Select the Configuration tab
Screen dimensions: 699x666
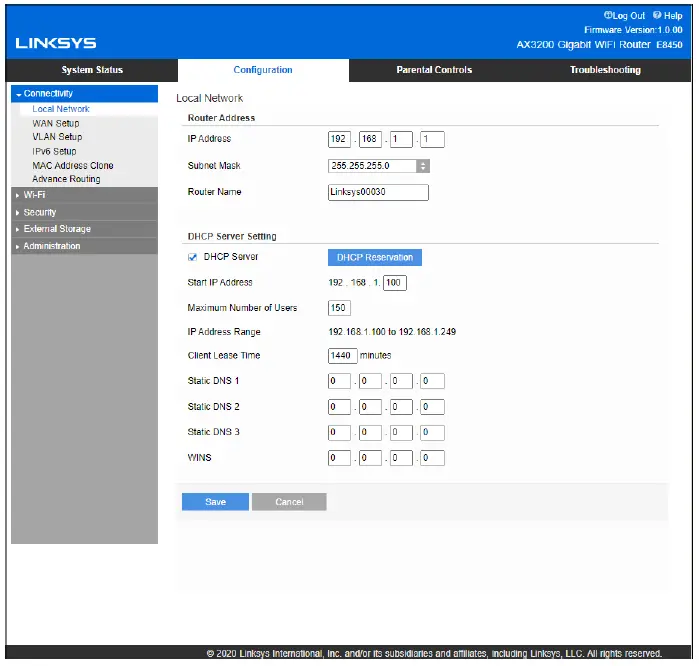tap(263, 70)
